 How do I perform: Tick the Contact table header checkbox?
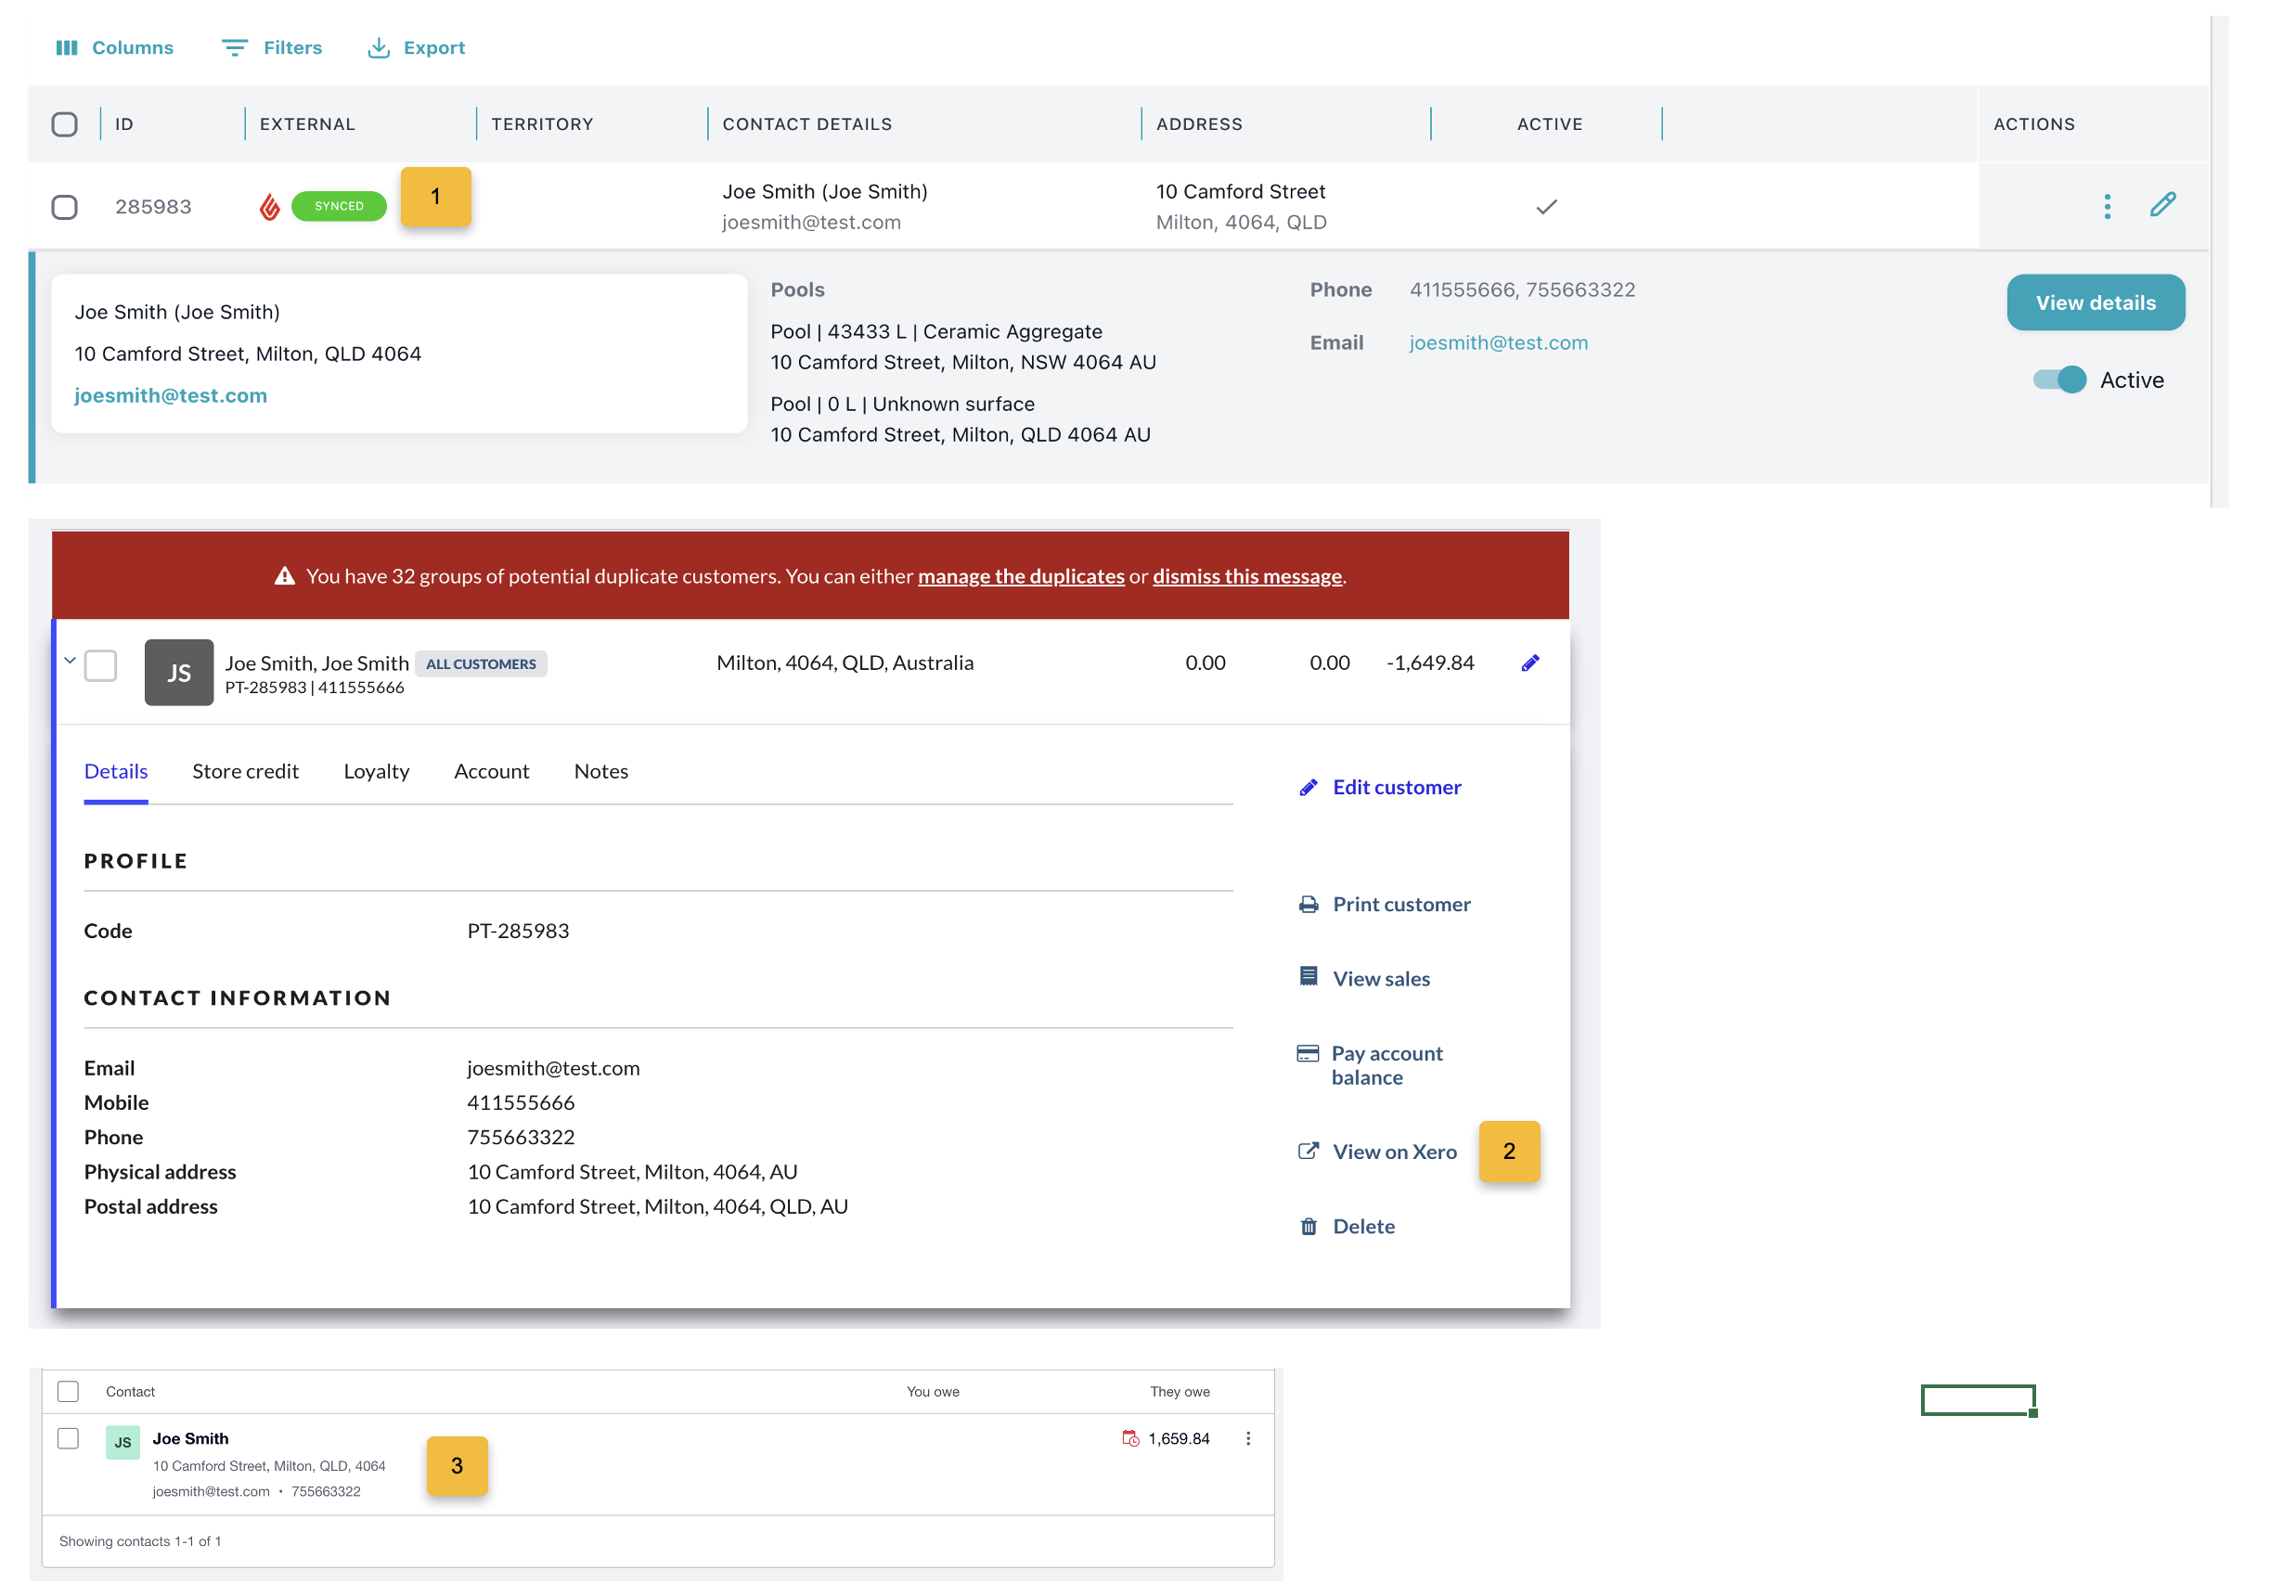click(x=68, y=1392)
